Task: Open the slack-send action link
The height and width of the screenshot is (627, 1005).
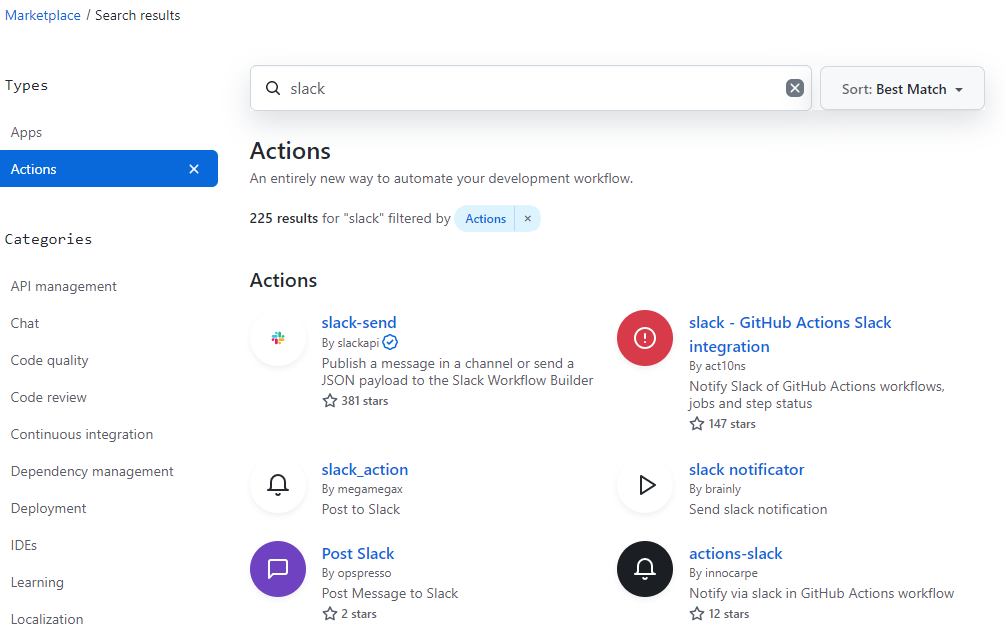Action: pyautogui.click(x=359, y=322)
